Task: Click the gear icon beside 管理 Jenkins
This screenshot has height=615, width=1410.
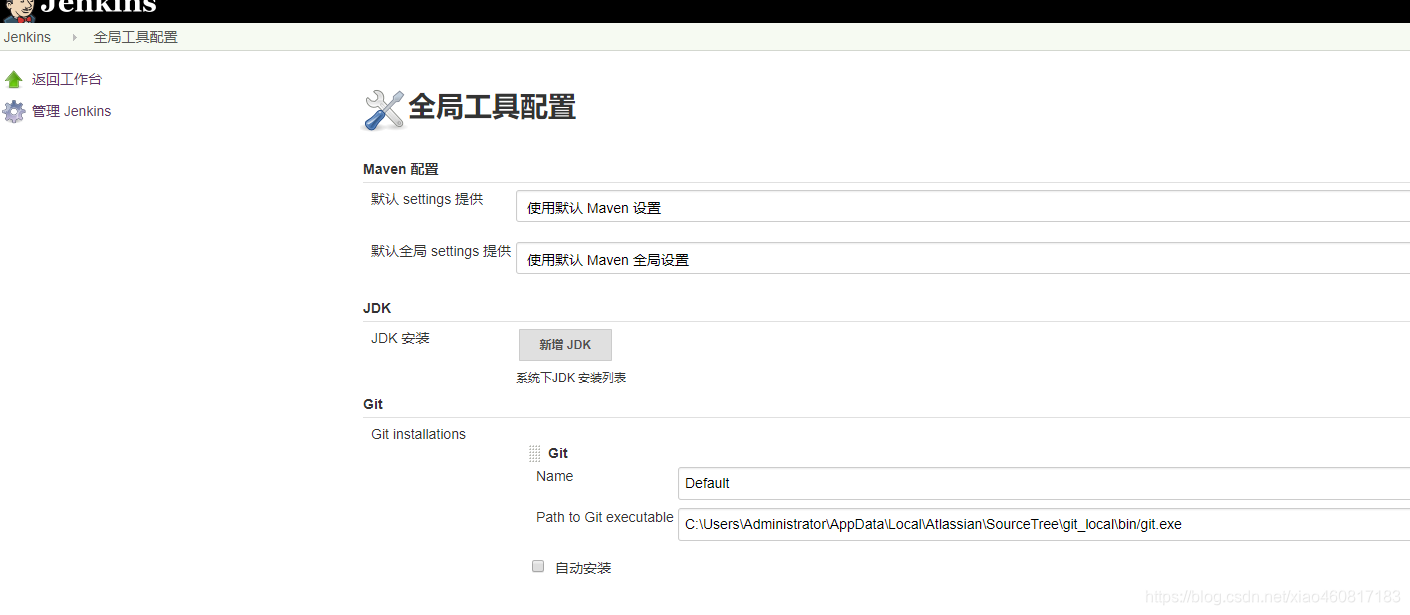Action: click(x=14, y=111)
